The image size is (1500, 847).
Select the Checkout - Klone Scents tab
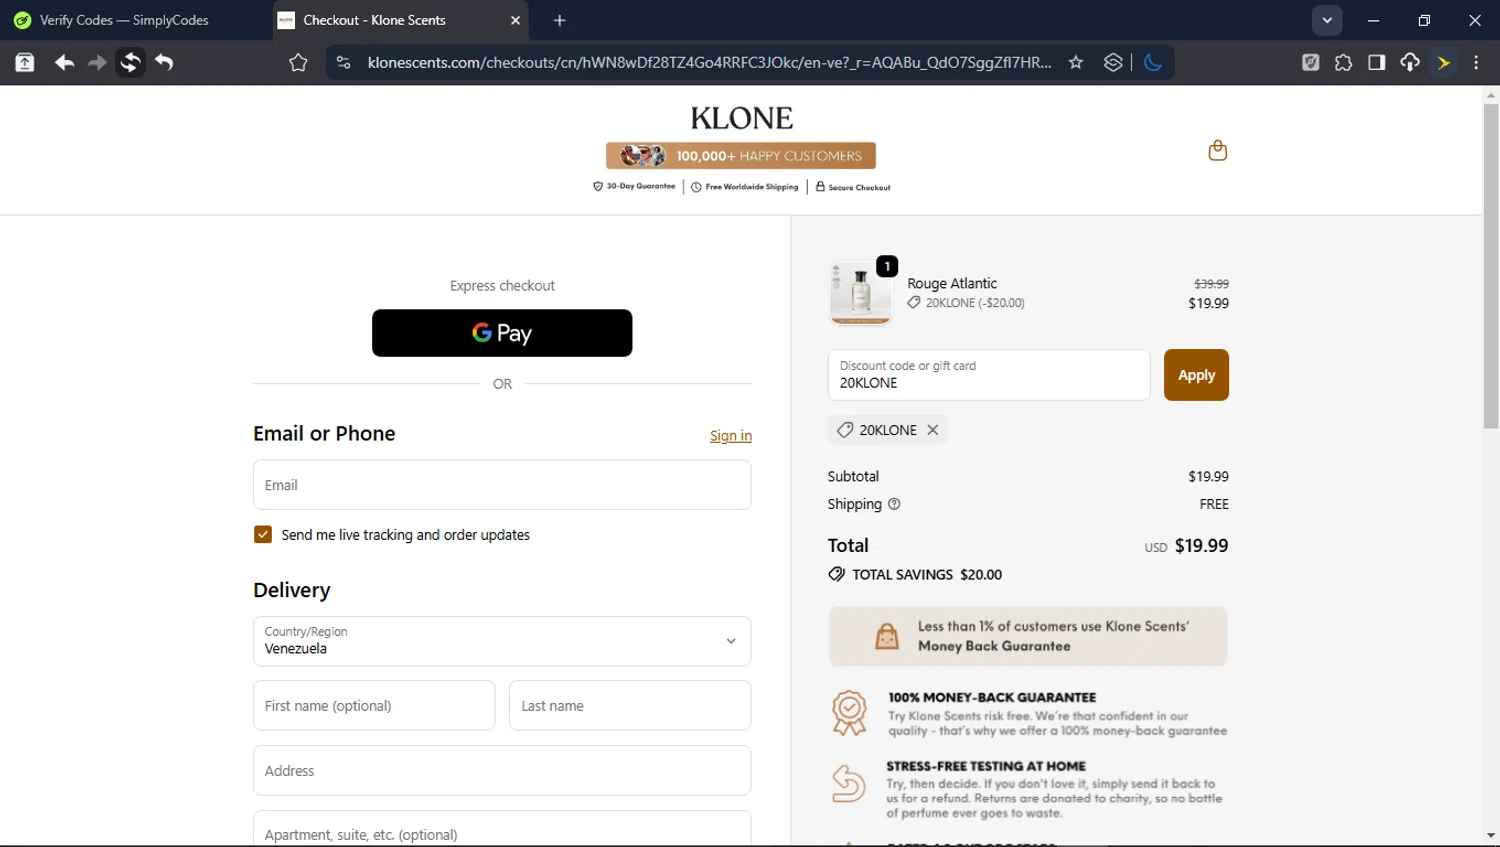401,20
